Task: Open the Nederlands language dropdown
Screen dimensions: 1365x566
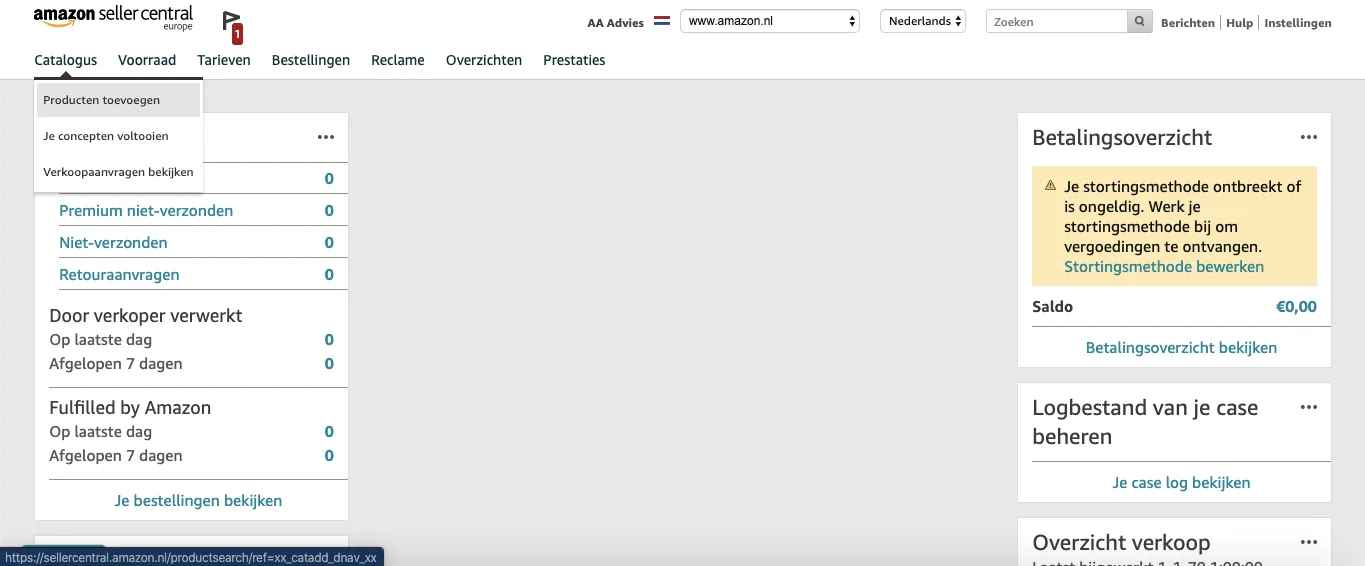Action: (x=923, y=21)
